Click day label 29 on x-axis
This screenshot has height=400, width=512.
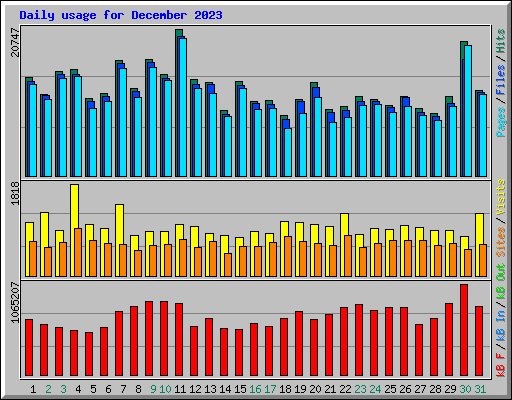point(450,389)
